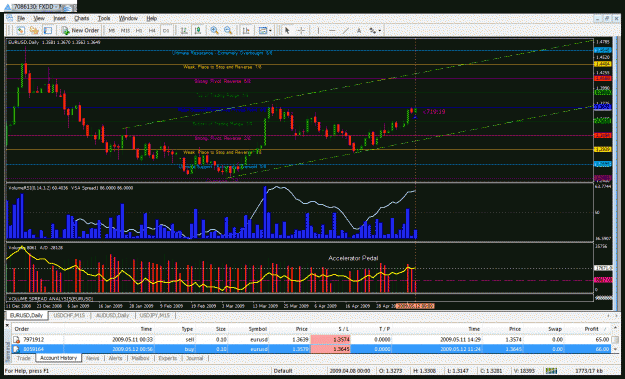Open the Trade terminal tab
Screen dimensions: 625x379
click(x=24, y=358)
